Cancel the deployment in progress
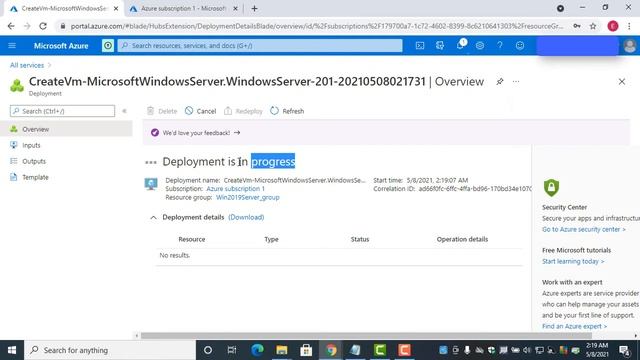 tap(200, 111)
